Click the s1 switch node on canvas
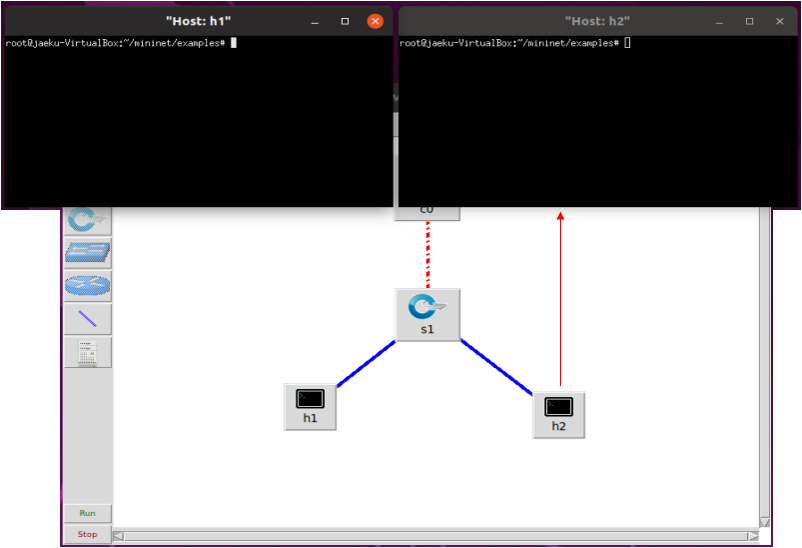 pos(428,315)
